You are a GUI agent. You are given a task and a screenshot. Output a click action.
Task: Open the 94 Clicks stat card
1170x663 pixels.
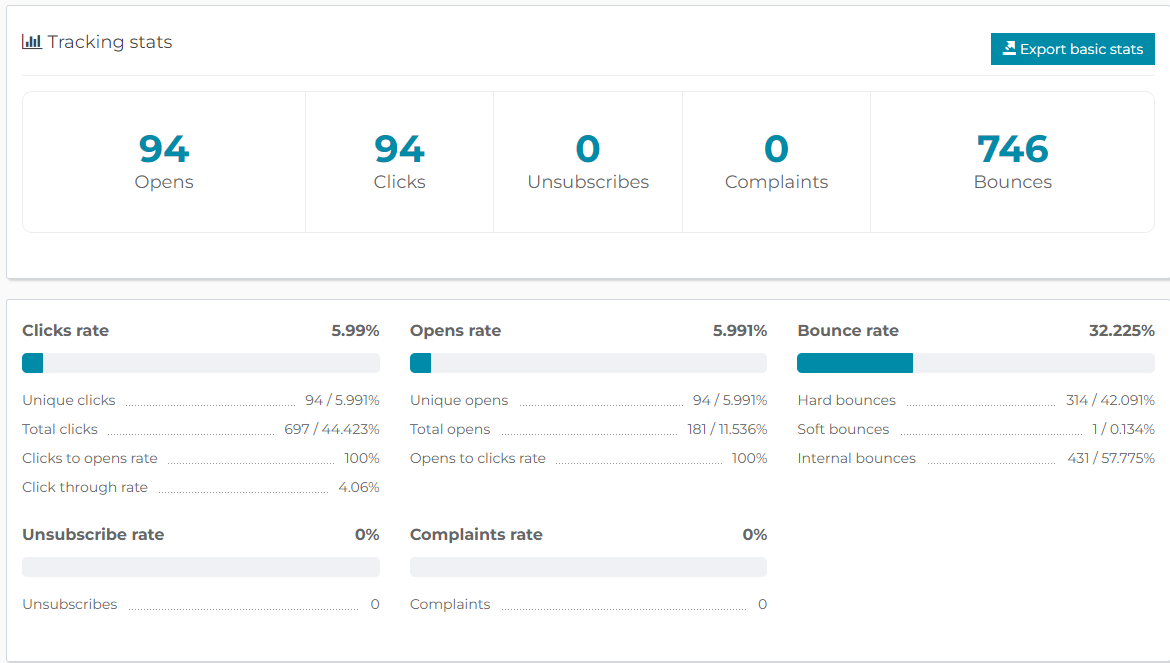coord(399,162)
